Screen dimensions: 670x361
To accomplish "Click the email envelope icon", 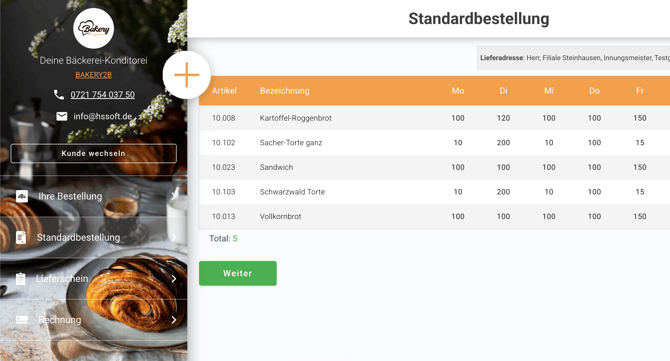I will pos(62,116).
